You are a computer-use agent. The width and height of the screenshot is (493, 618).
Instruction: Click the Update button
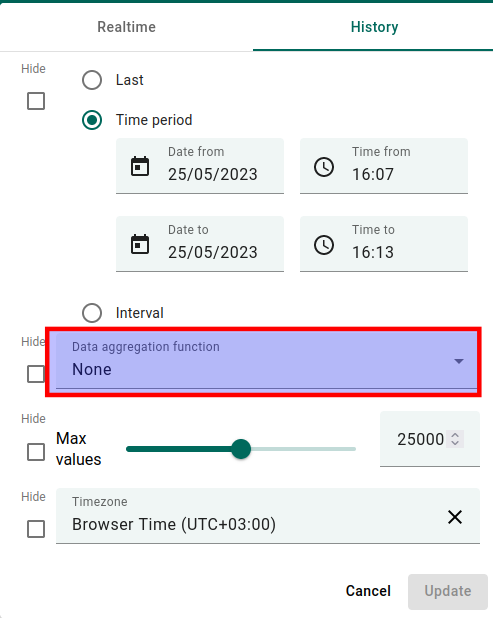(x=448, y=591)
